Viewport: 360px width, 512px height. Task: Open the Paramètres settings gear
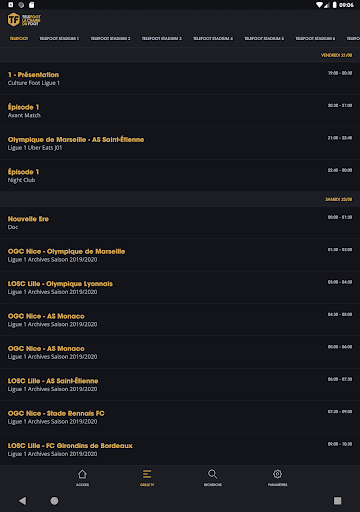click(x=277, y=478)
